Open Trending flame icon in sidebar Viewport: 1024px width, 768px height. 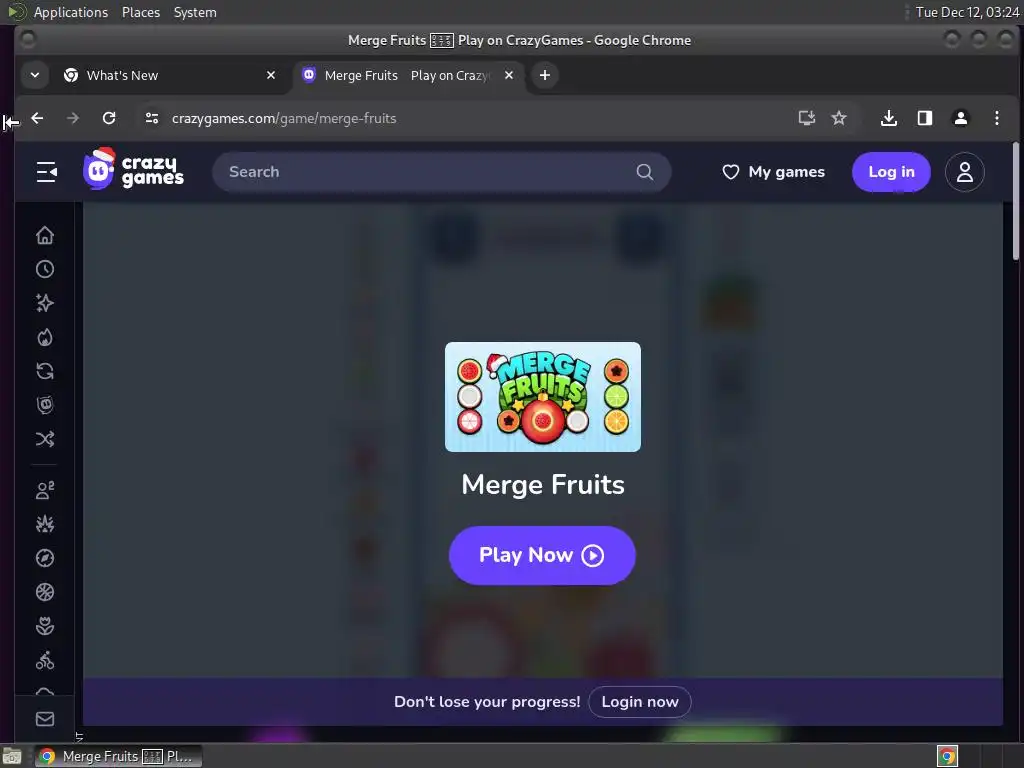coord(44,337)
